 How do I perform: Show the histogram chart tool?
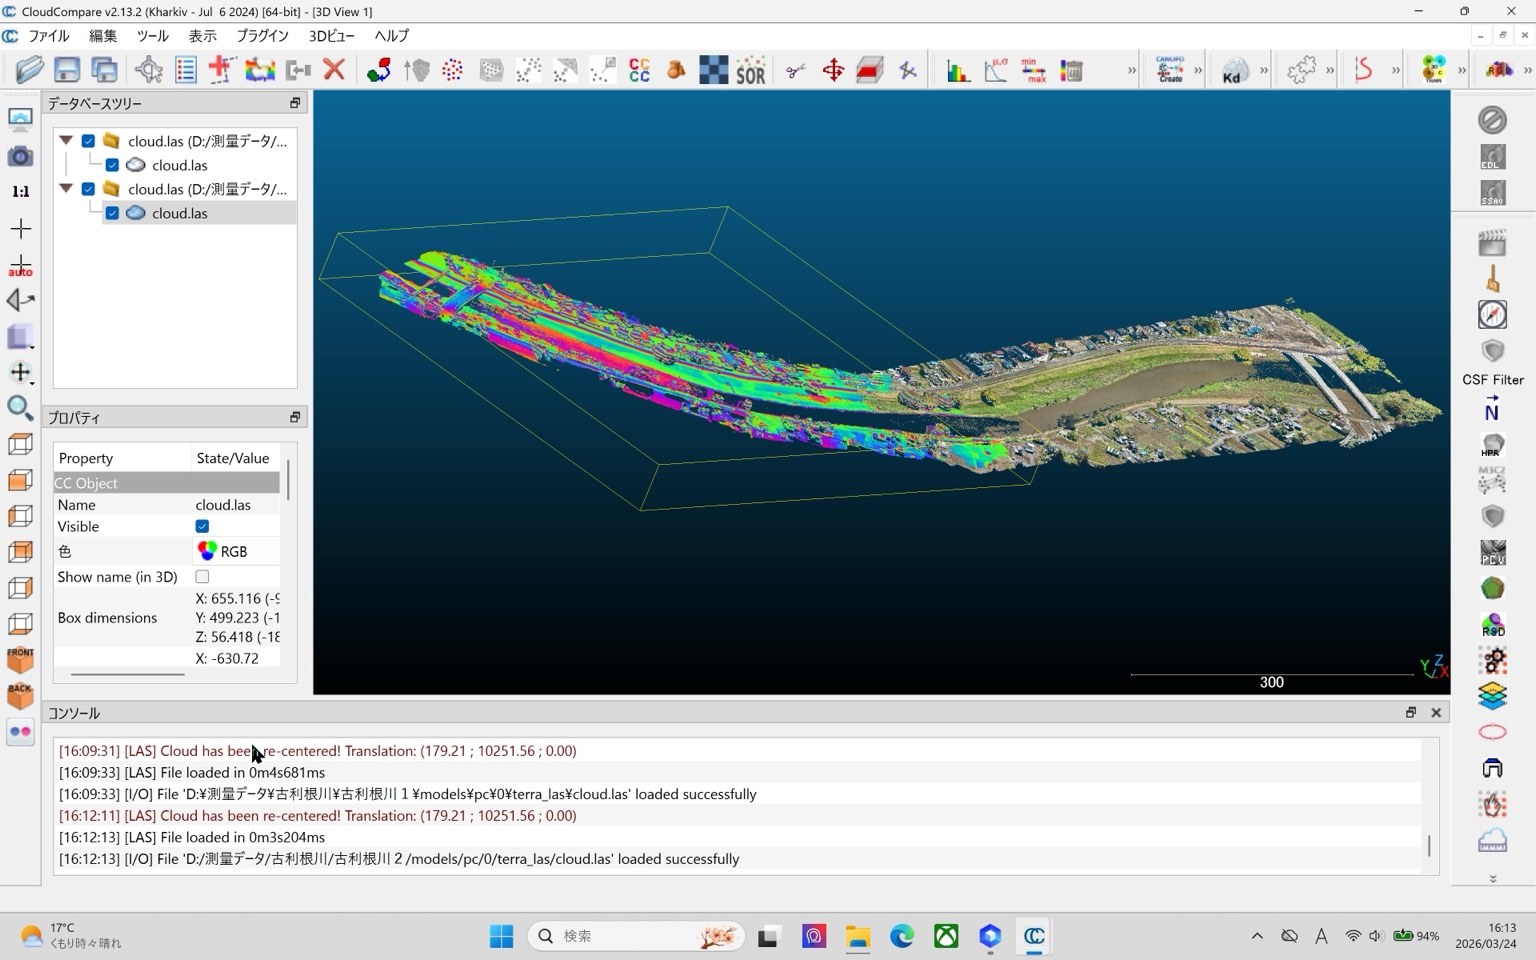click(x=958, y=70)
